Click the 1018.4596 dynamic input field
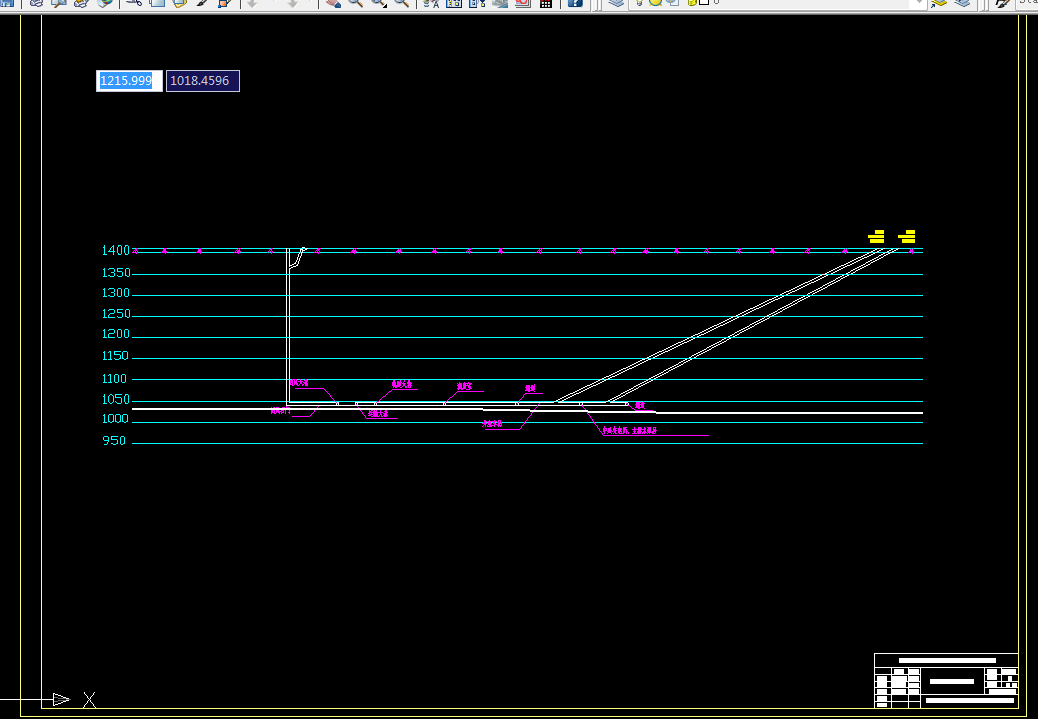Viewport: 1038px width, 719px height. click(x=203, y=81)
